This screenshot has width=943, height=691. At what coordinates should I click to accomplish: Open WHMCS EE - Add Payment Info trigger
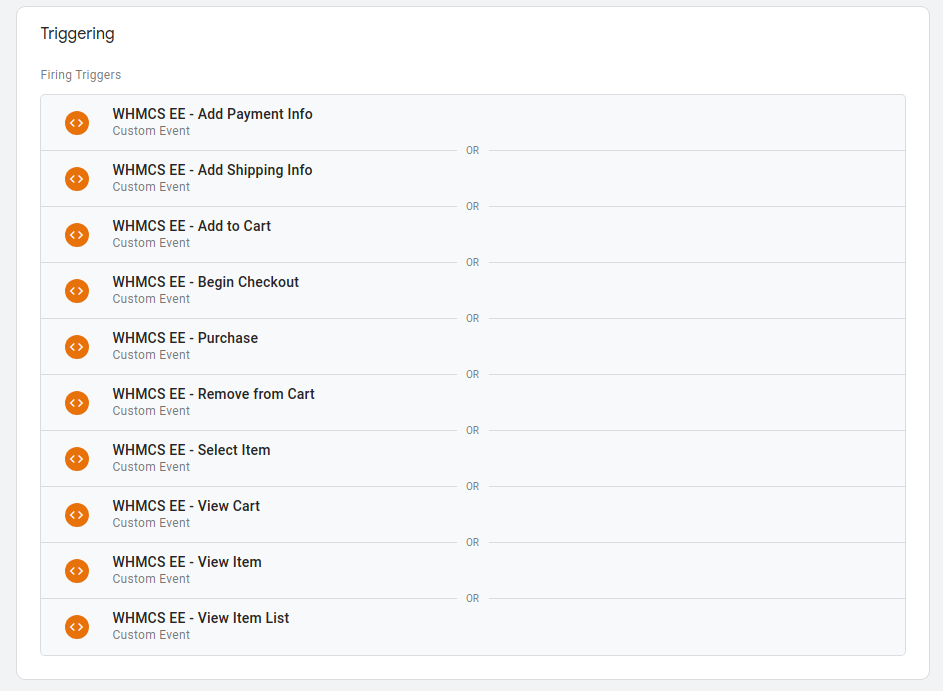point(212,114)
